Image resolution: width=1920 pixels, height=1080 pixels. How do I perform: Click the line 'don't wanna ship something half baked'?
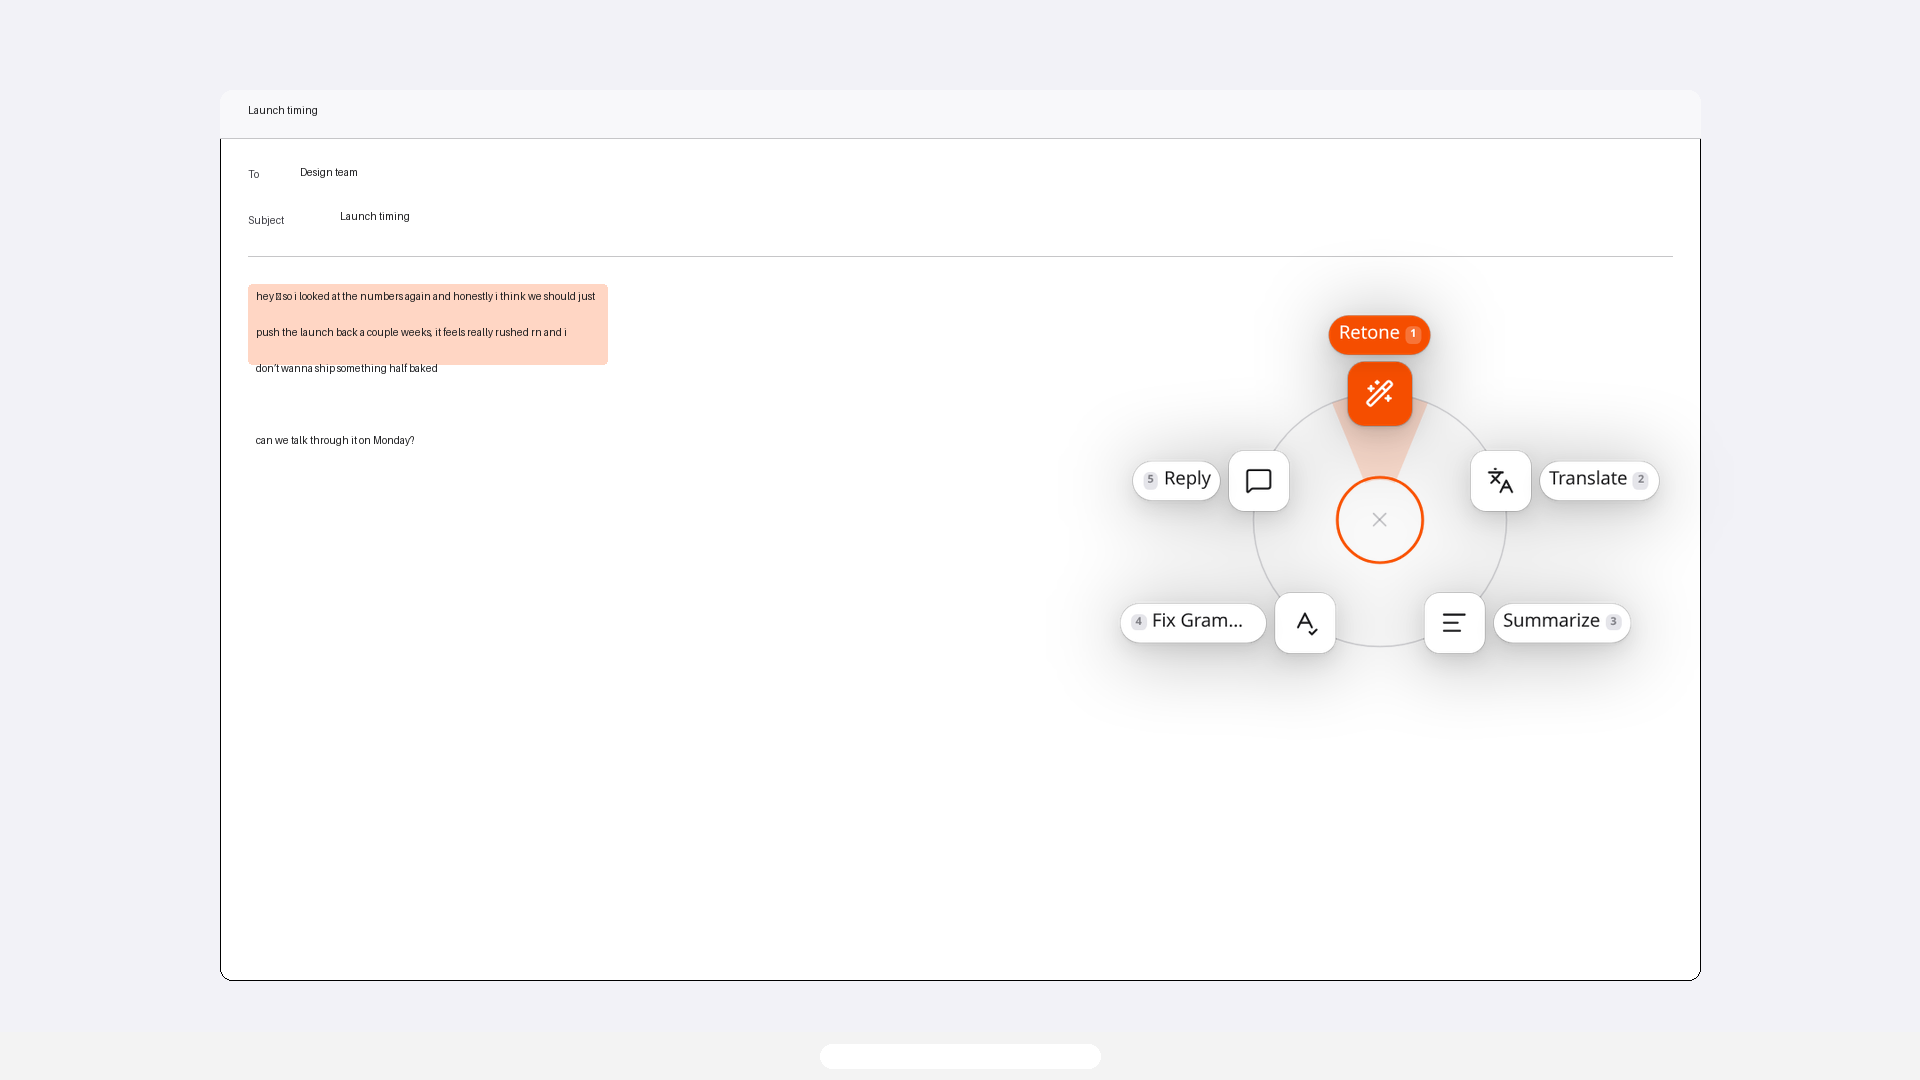(346, 369)
